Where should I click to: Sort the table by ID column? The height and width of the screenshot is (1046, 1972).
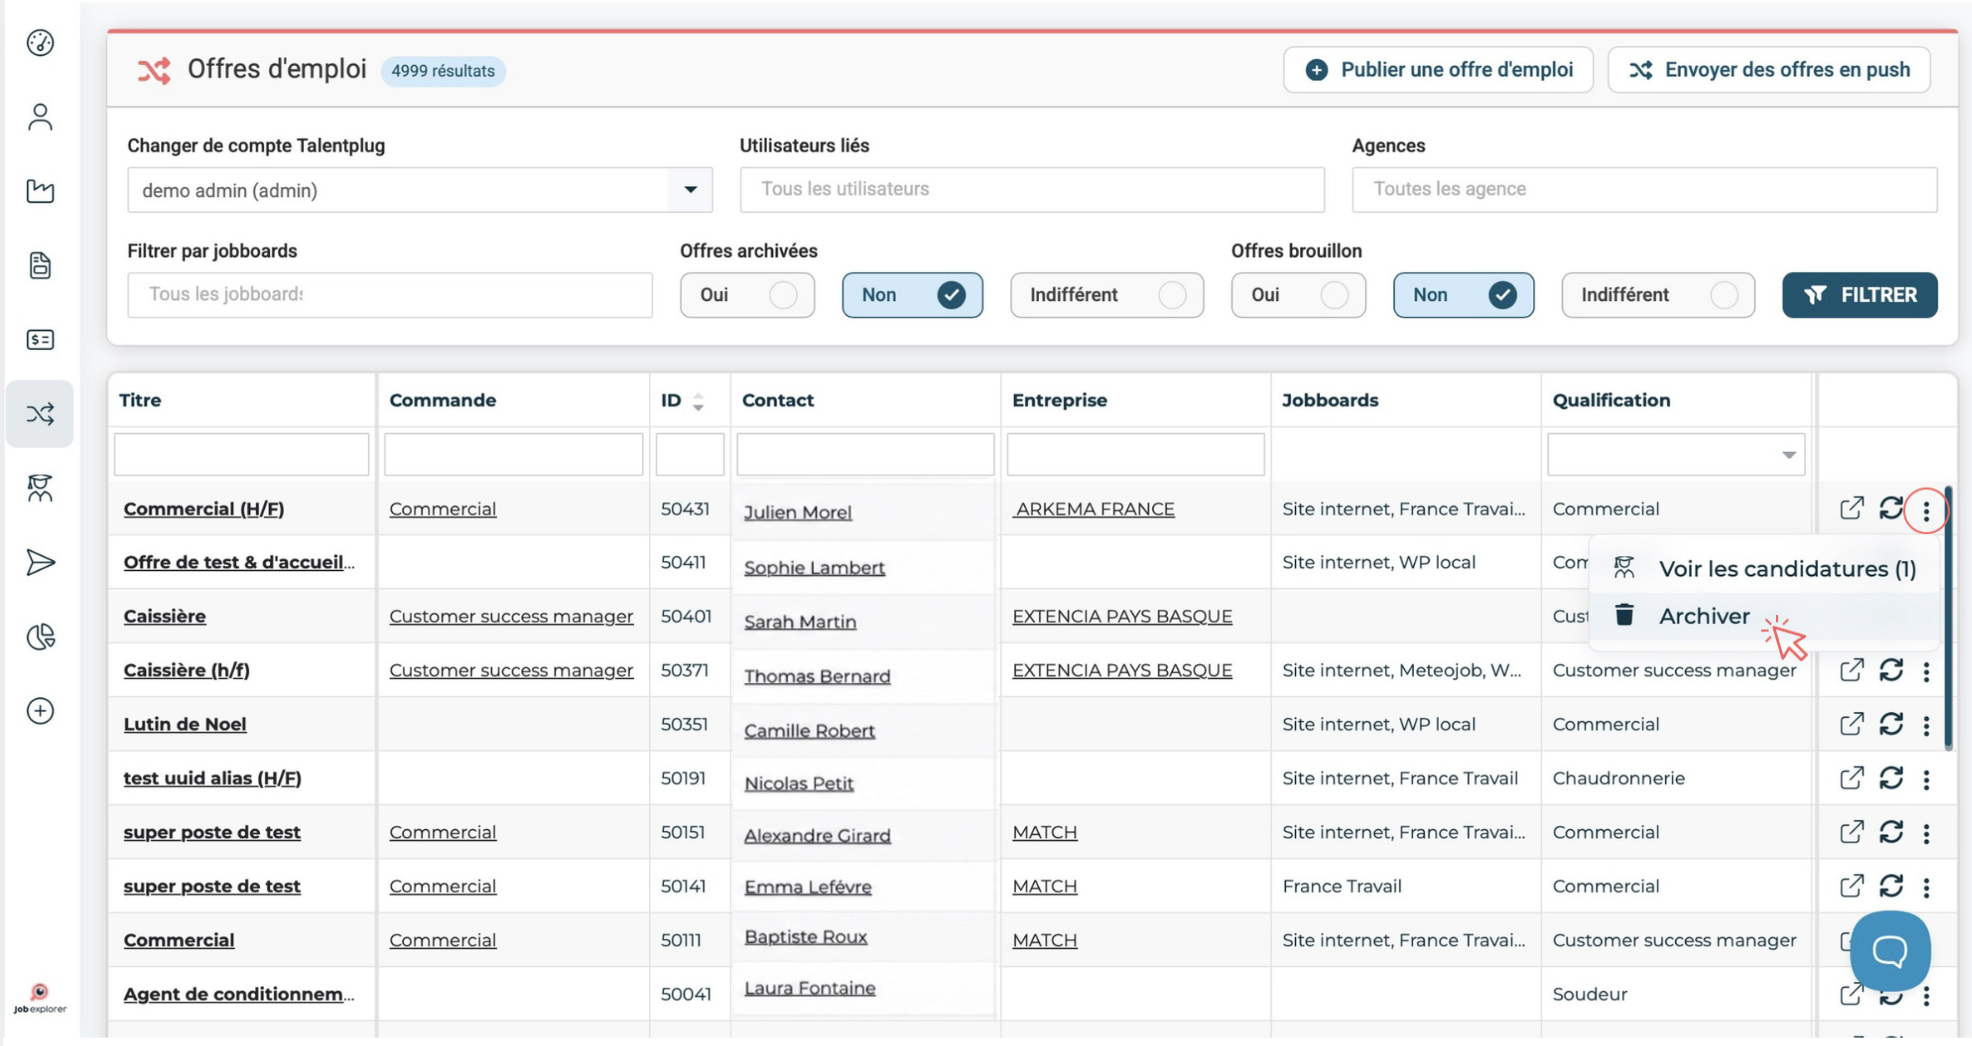pyautogui.click(x=698, y=402)
